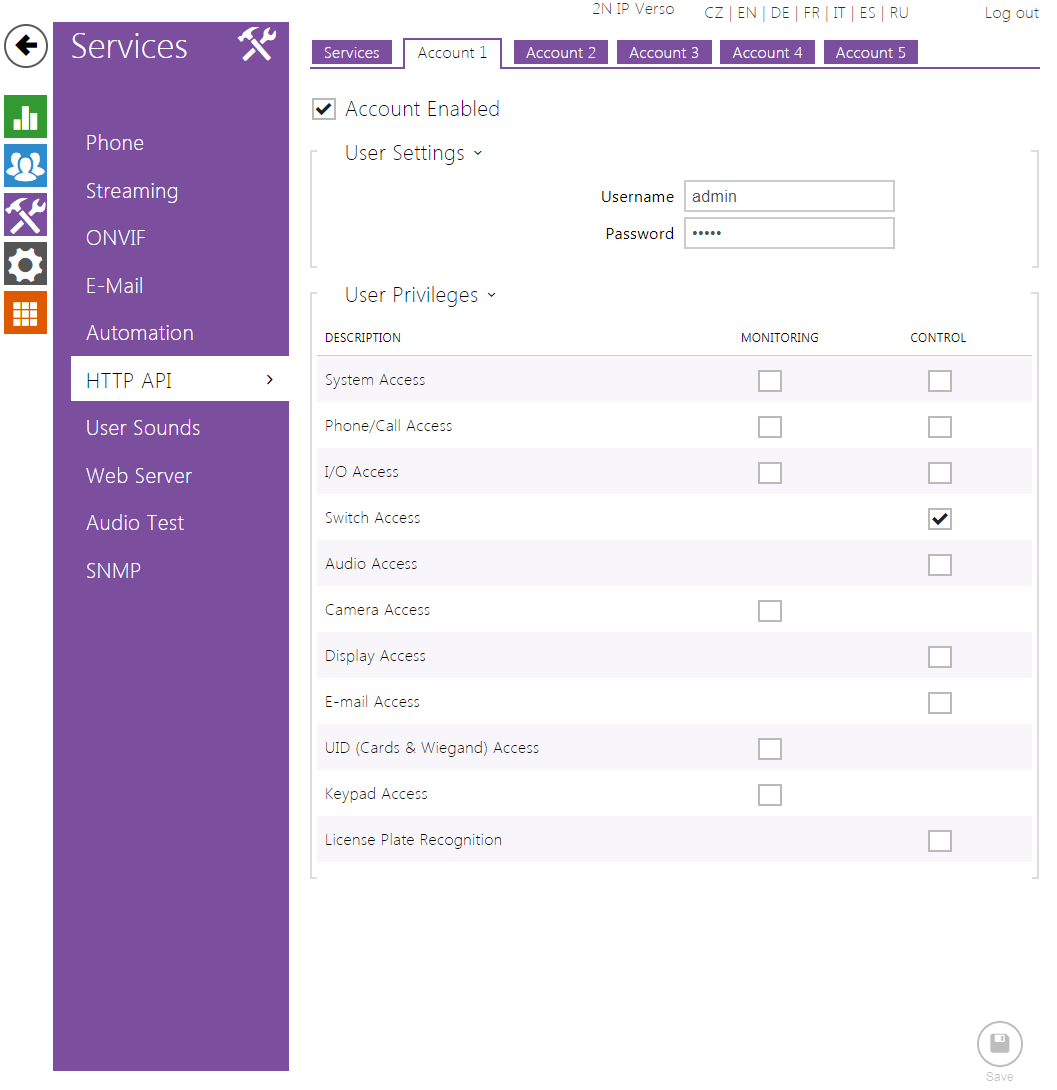Disable Switch Access control checkbox
Screen dimensions: 1057x1090
coord(939,519)
